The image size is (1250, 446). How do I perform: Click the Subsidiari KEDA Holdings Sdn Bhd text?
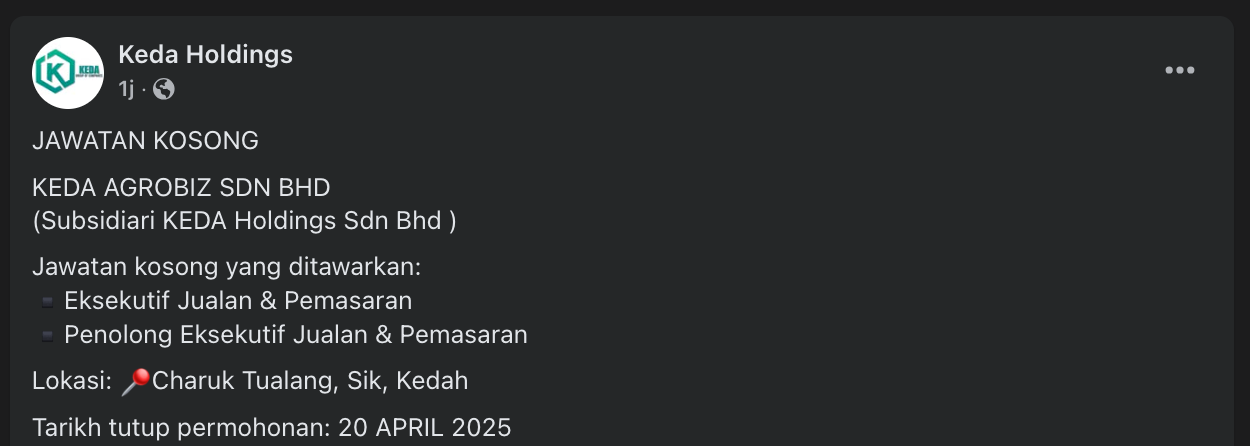pyautogui.click(x=244, y=221)
